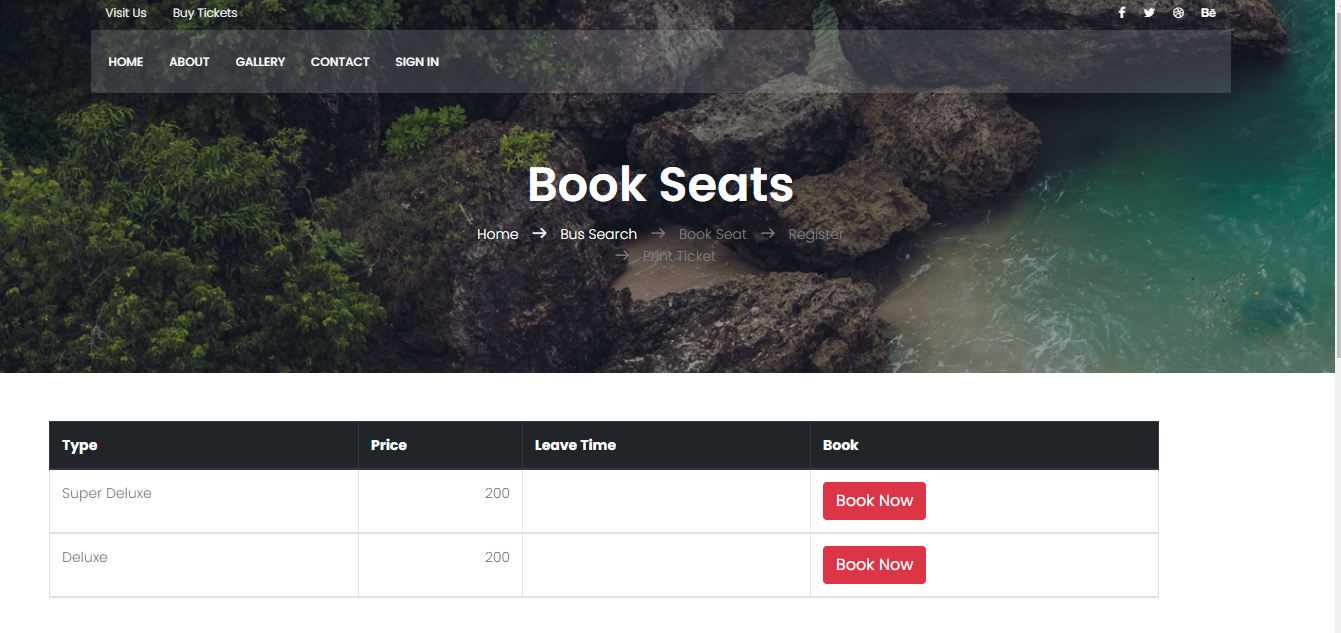The height and width of the screenshot is (633, 1341).
Task: Open the Visit Us link
Action: click(x=126, y=13)
